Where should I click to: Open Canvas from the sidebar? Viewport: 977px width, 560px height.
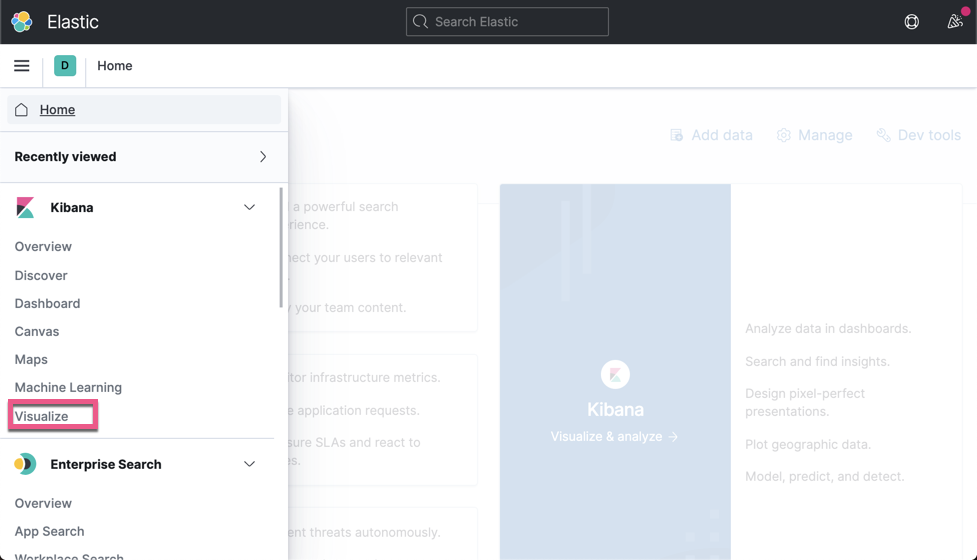(37, 331)
